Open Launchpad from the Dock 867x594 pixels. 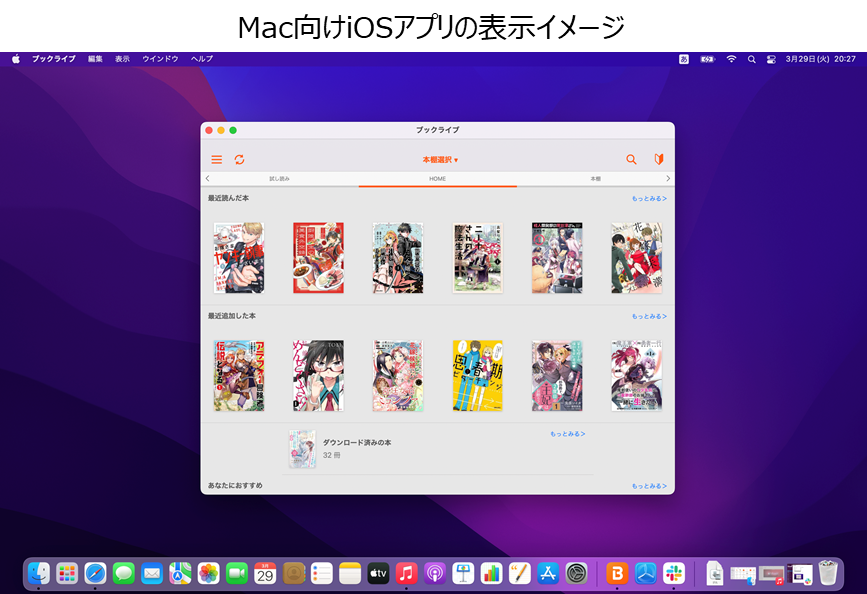coord(67,574)
